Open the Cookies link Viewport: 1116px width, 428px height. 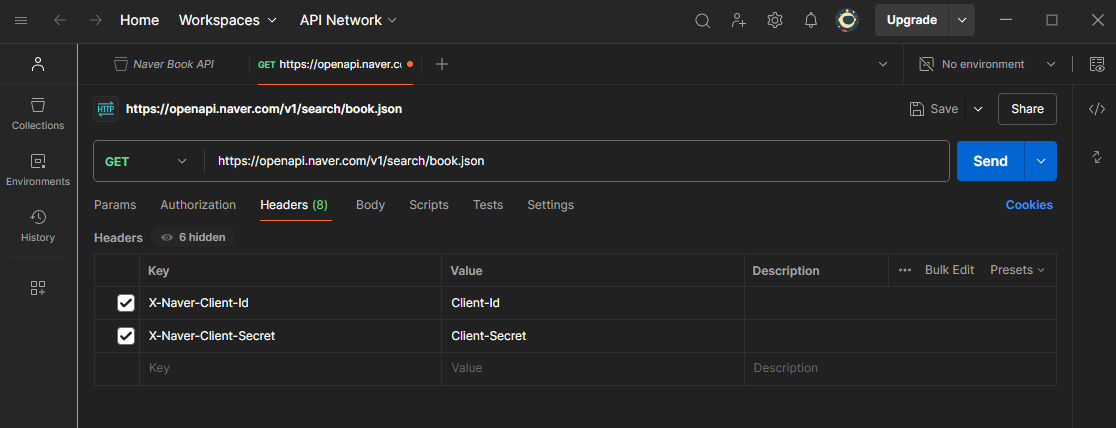[1028, 205]
